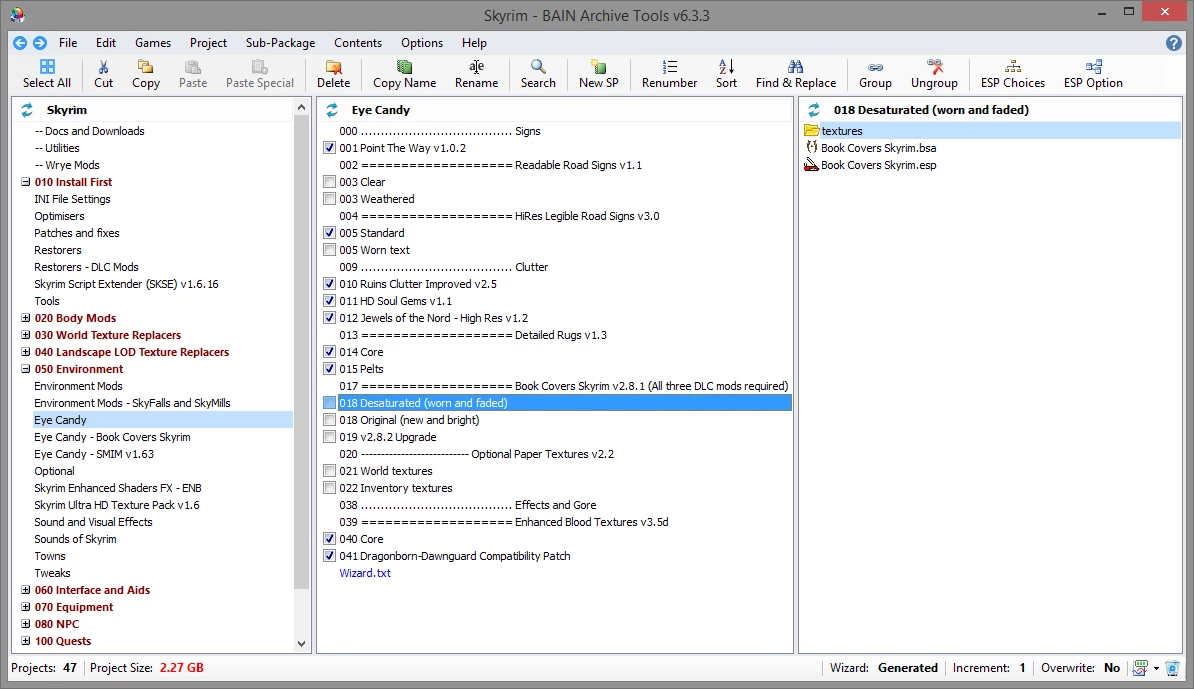Select the Book Covers Skyrim.bsa file
The width and height of the screenshot is (1194, 689).
click(x=878, y=148)
